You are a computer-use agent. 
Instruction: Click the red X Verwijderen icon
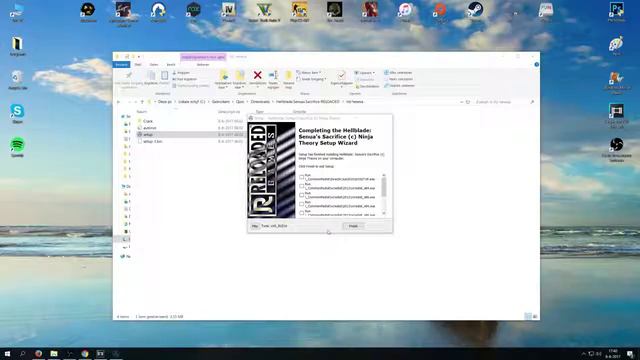coord(258,75)
